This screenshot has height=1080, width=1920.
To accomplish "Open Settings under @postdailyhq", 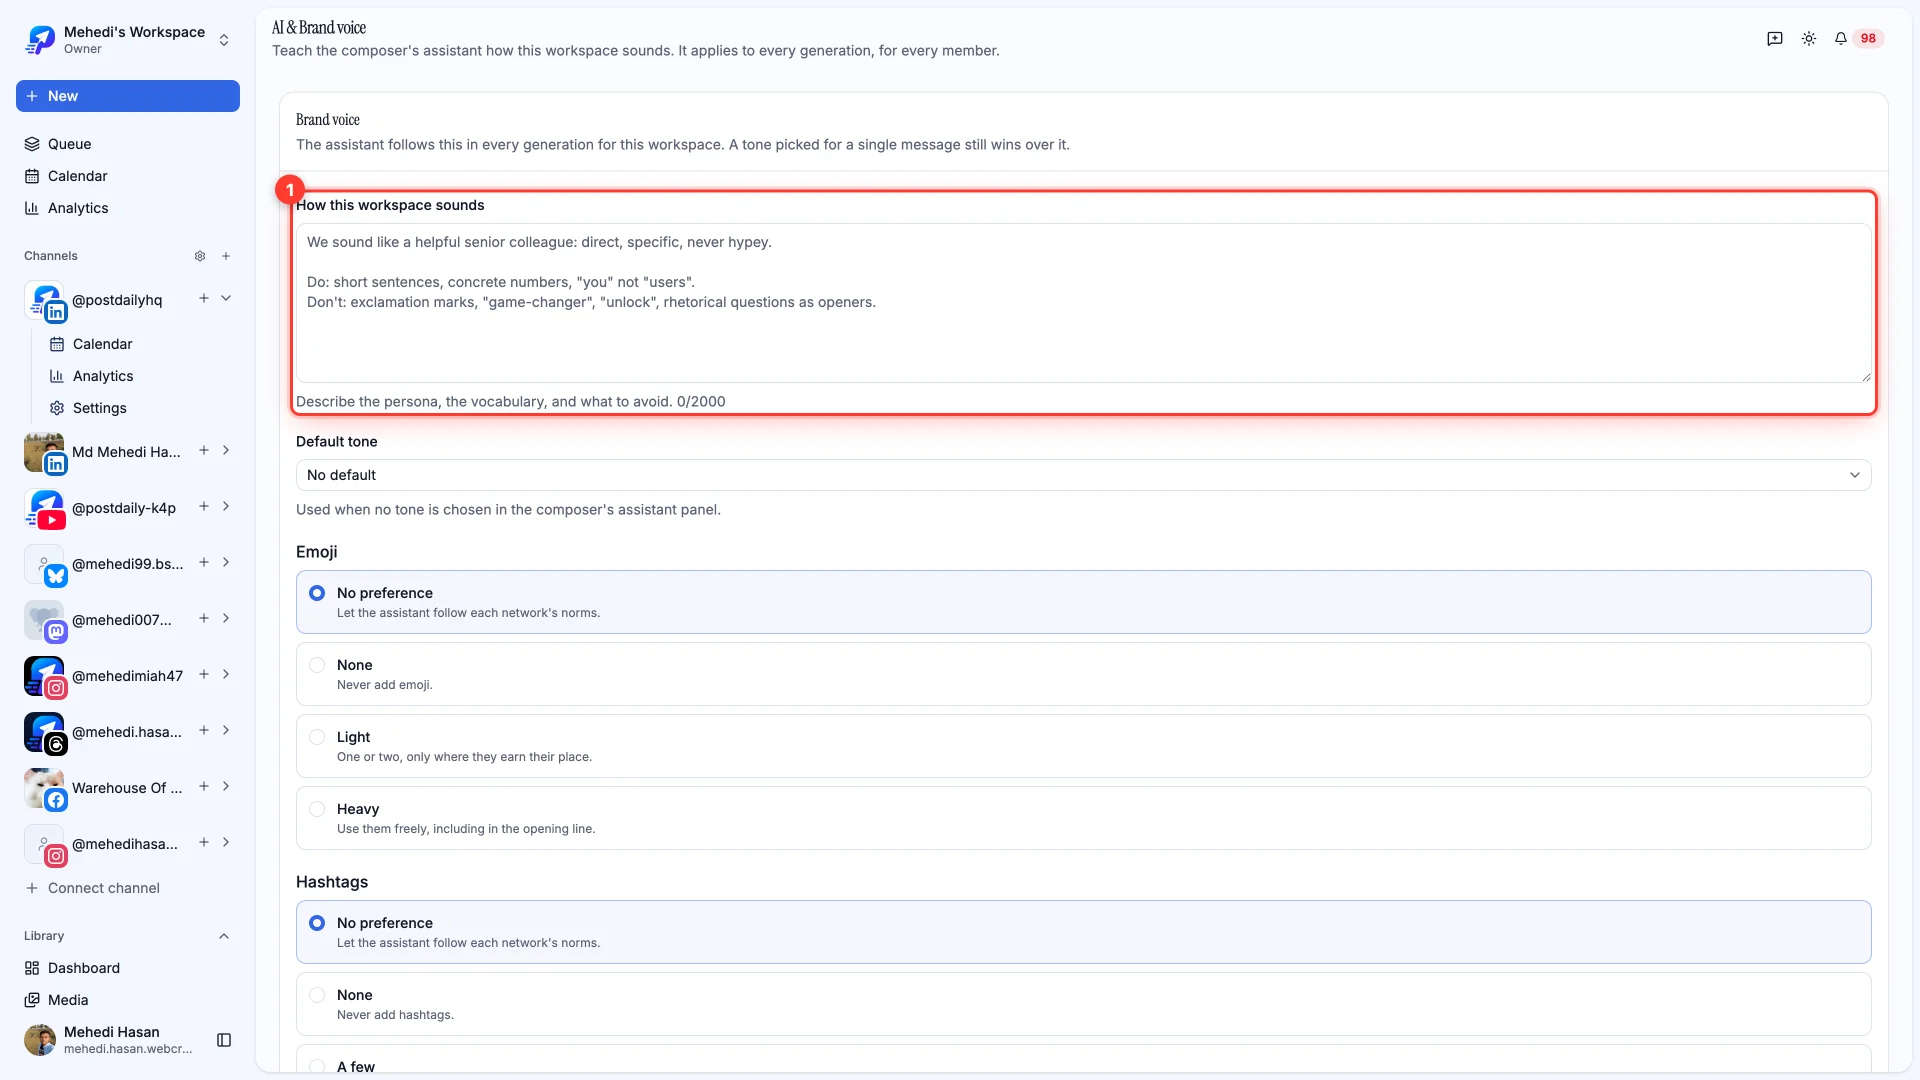I will [140, 408].
